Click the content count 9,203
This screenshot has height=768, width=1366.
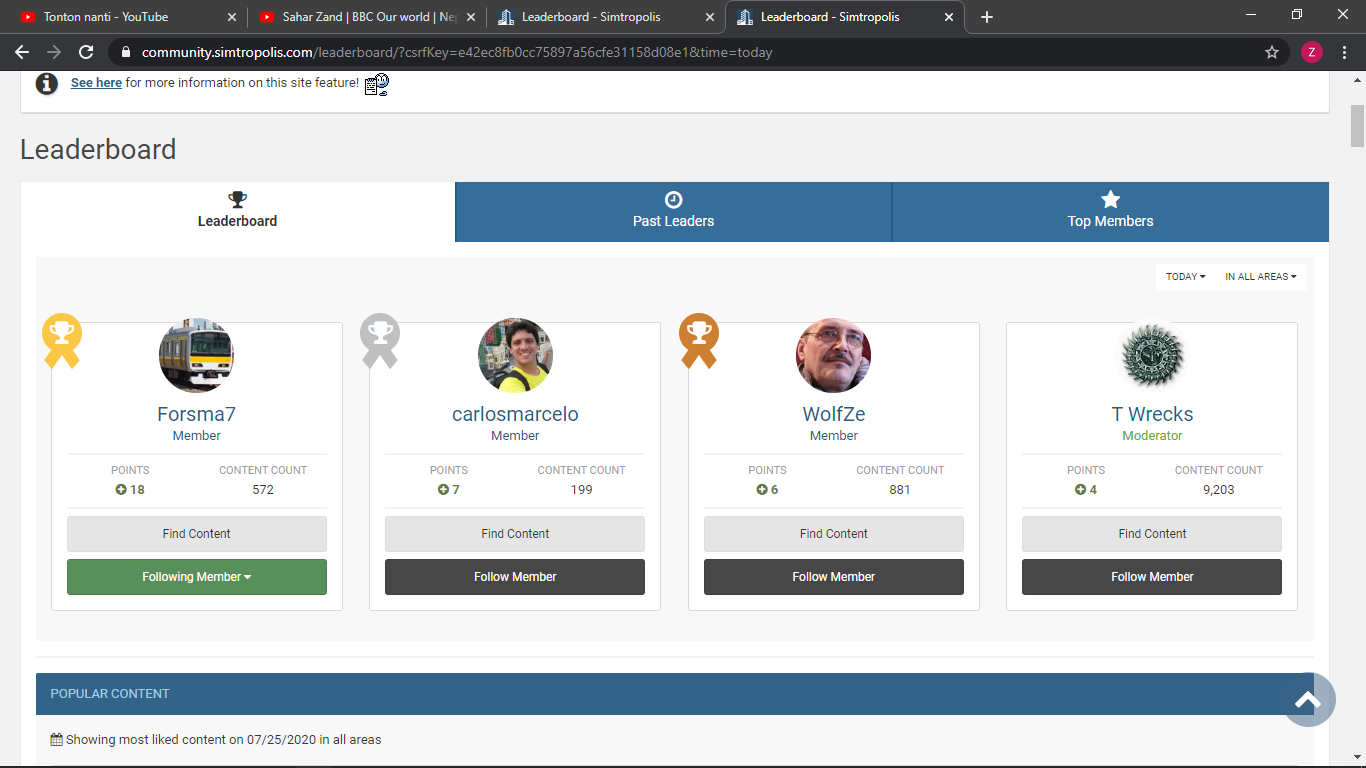click(x=1218, y=490)
